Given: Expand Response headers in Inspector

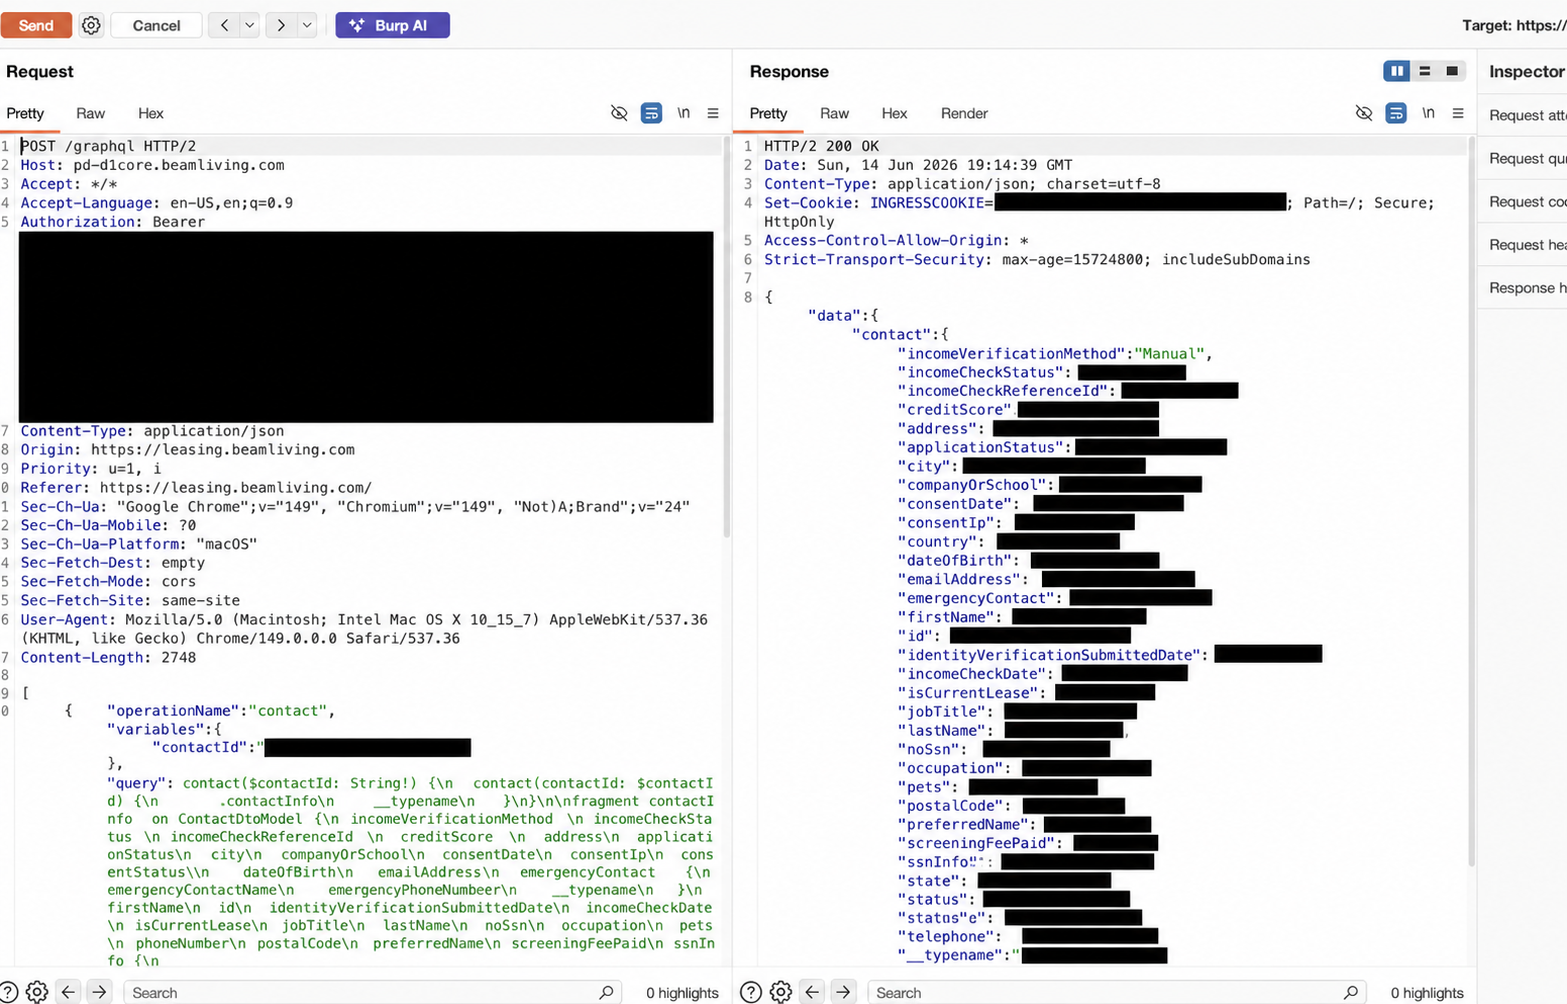Looking at the screenshot, I should pos(1527,287).
